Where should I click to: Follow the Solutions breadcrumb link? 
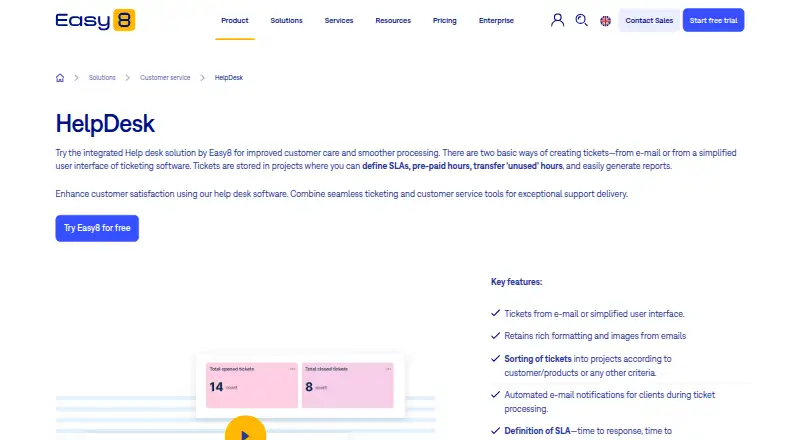[102, 78]
